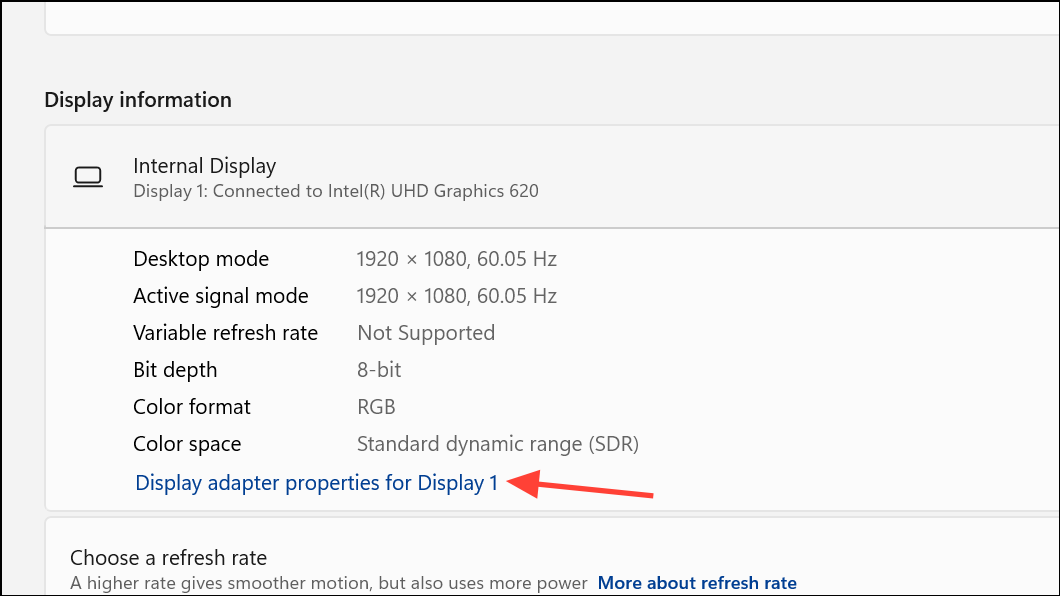The height and width of the screenshot is (596, 1060).
Task: Click the Display information section heading
Action: (x=138, y=100)
